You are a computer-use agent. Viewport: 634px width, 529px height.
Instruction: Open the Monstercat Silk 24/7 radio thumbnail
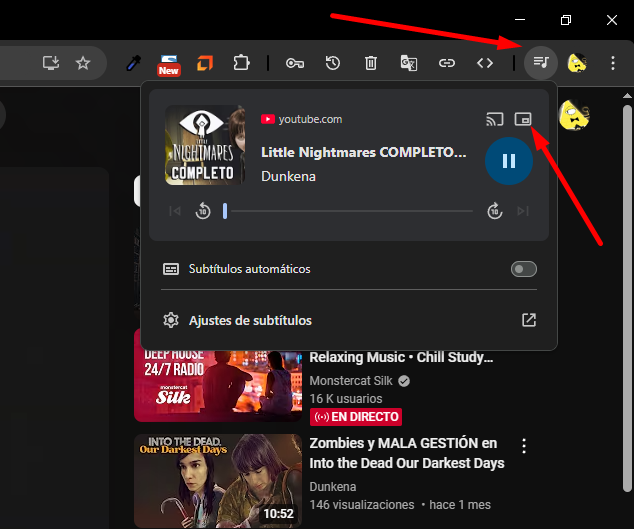click(x=218, y=386)
